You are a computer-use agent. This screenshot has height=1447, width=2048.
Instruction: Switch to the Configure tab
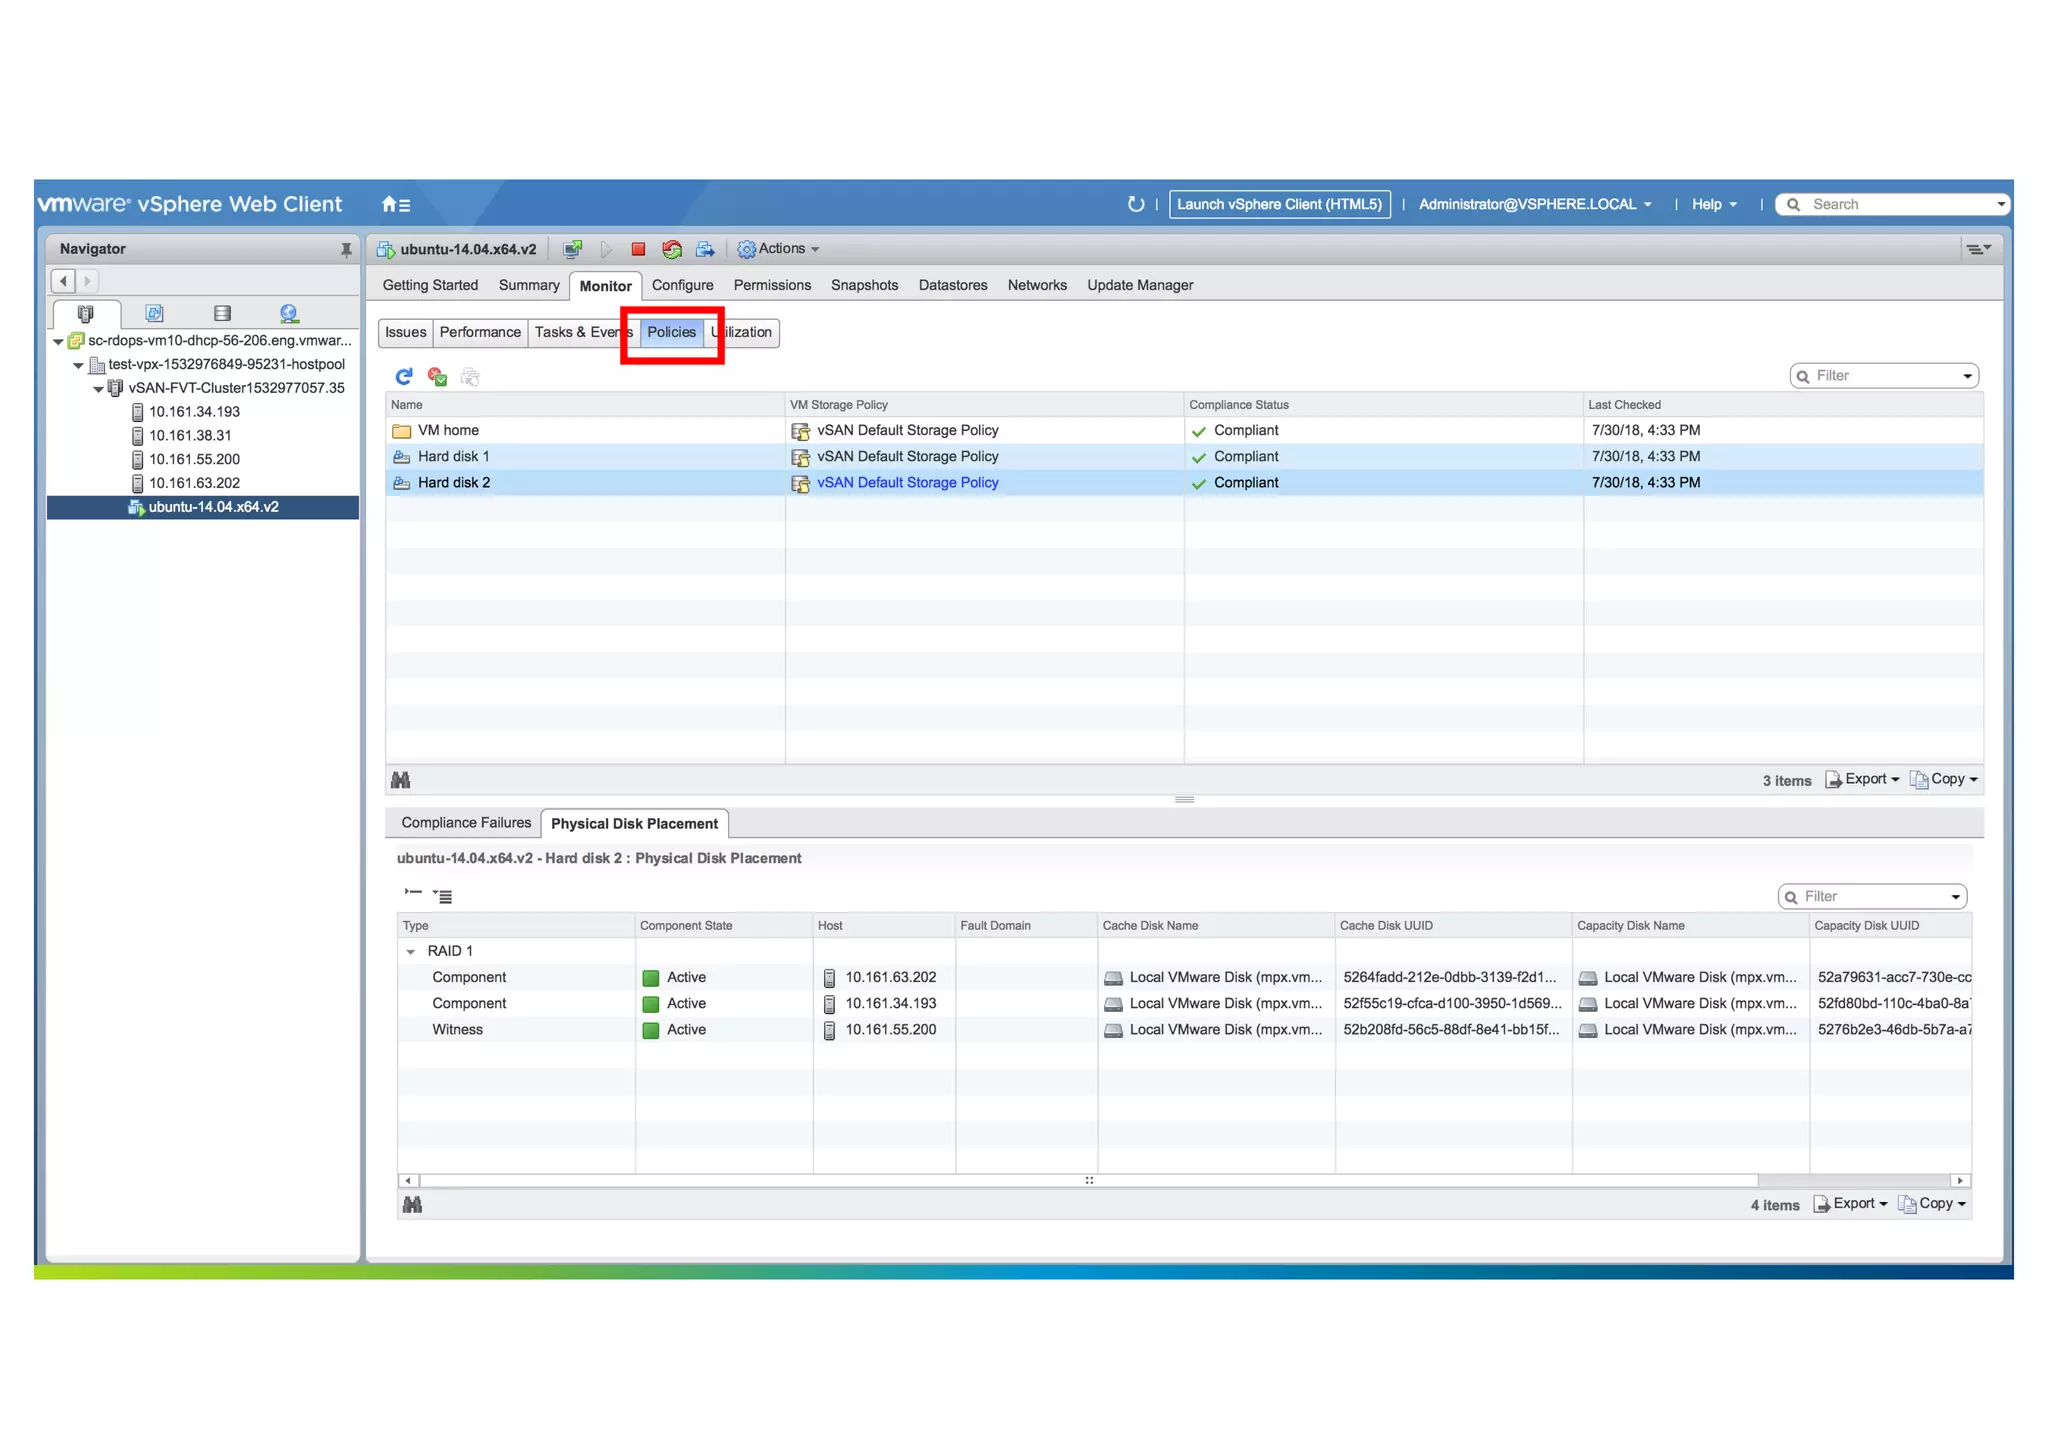pyautogui.click(x=682, y=286)
